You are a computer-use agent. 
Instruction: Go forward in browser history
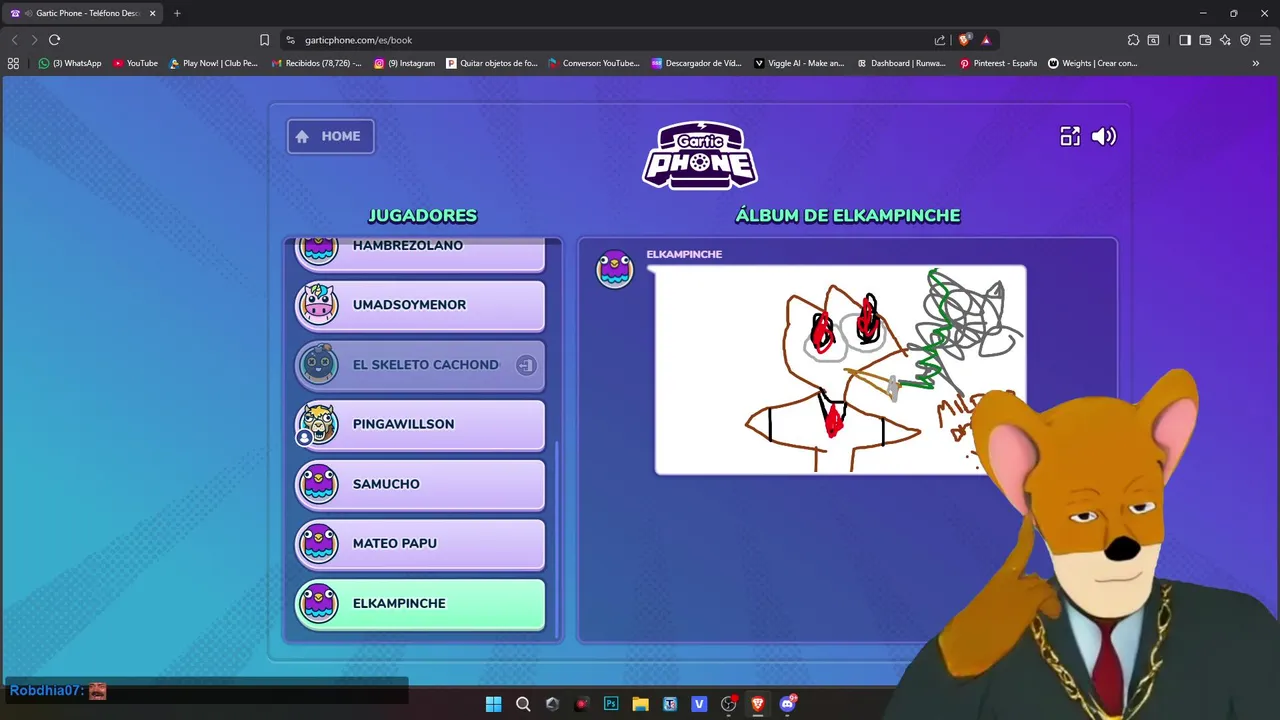pyautogui.click(x=34, y=40)
